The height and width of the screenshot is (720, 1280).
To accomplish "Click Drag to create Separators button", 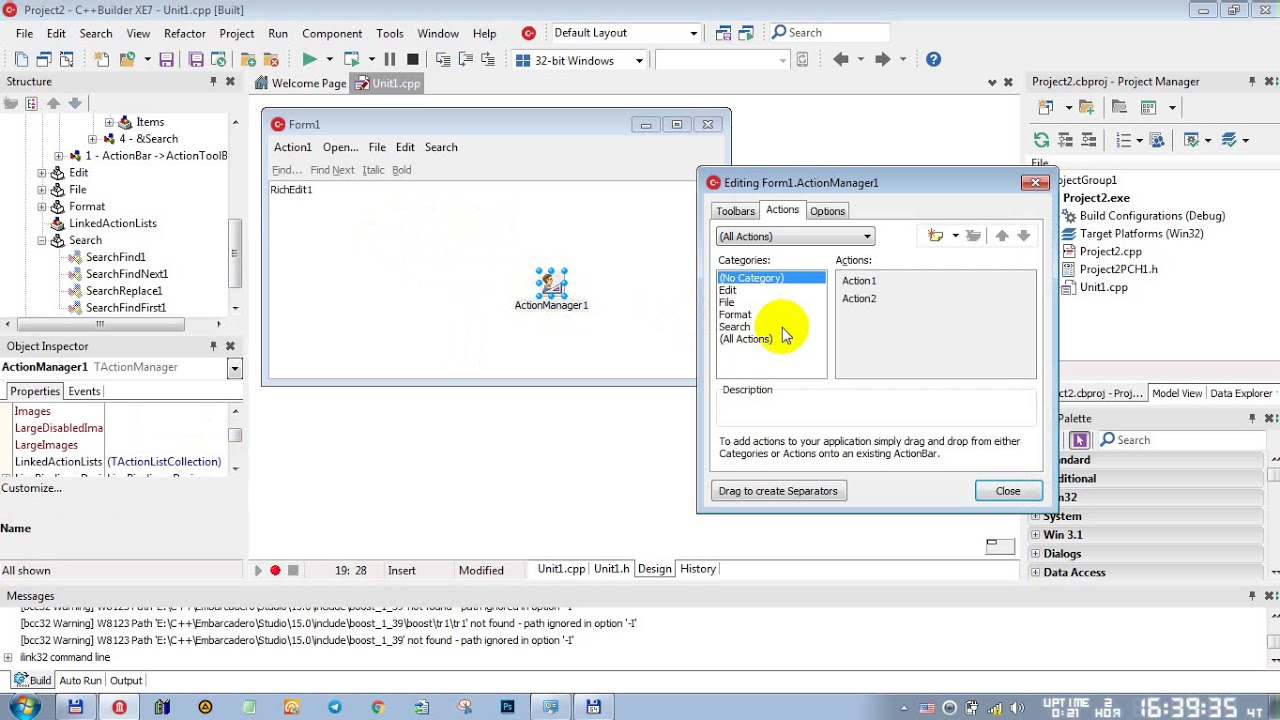I will tap(778, 491).
